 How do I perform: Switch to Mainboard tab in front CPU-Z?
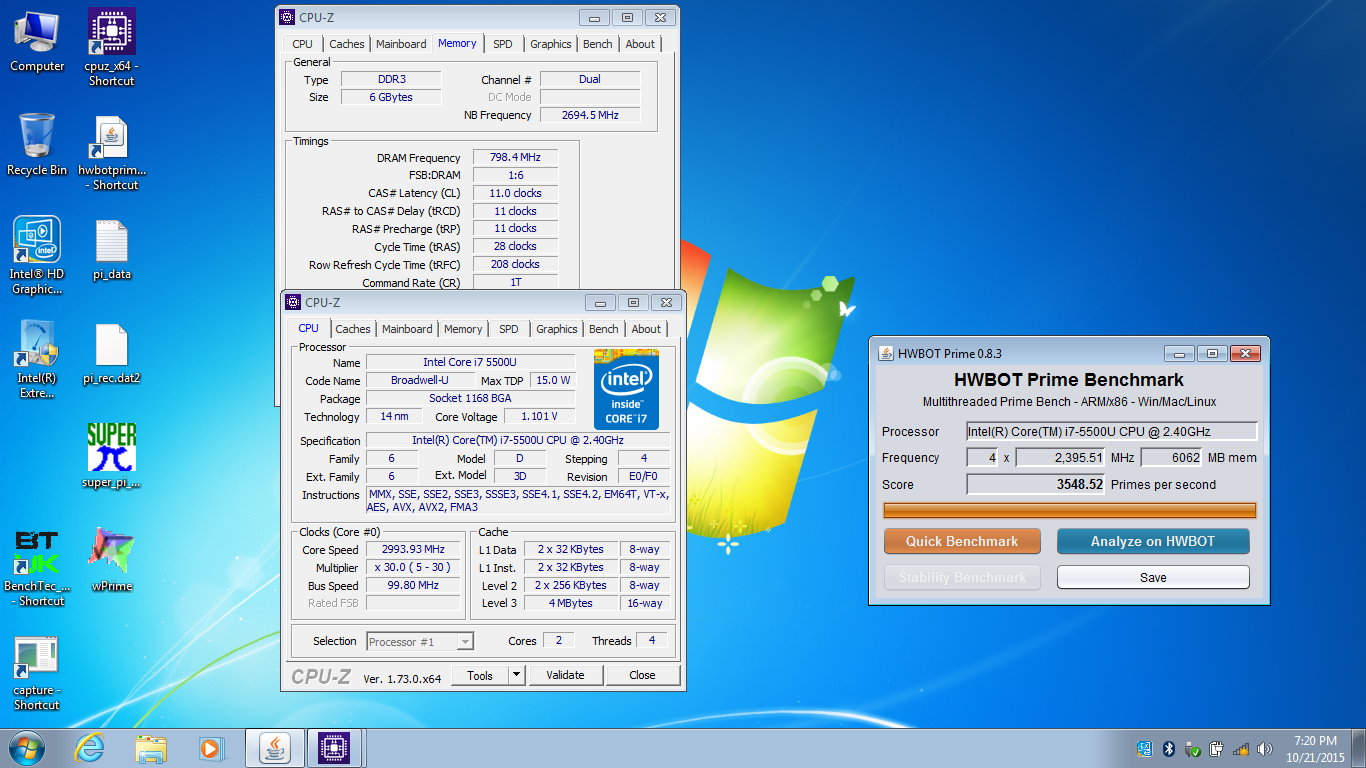[407, 329]
